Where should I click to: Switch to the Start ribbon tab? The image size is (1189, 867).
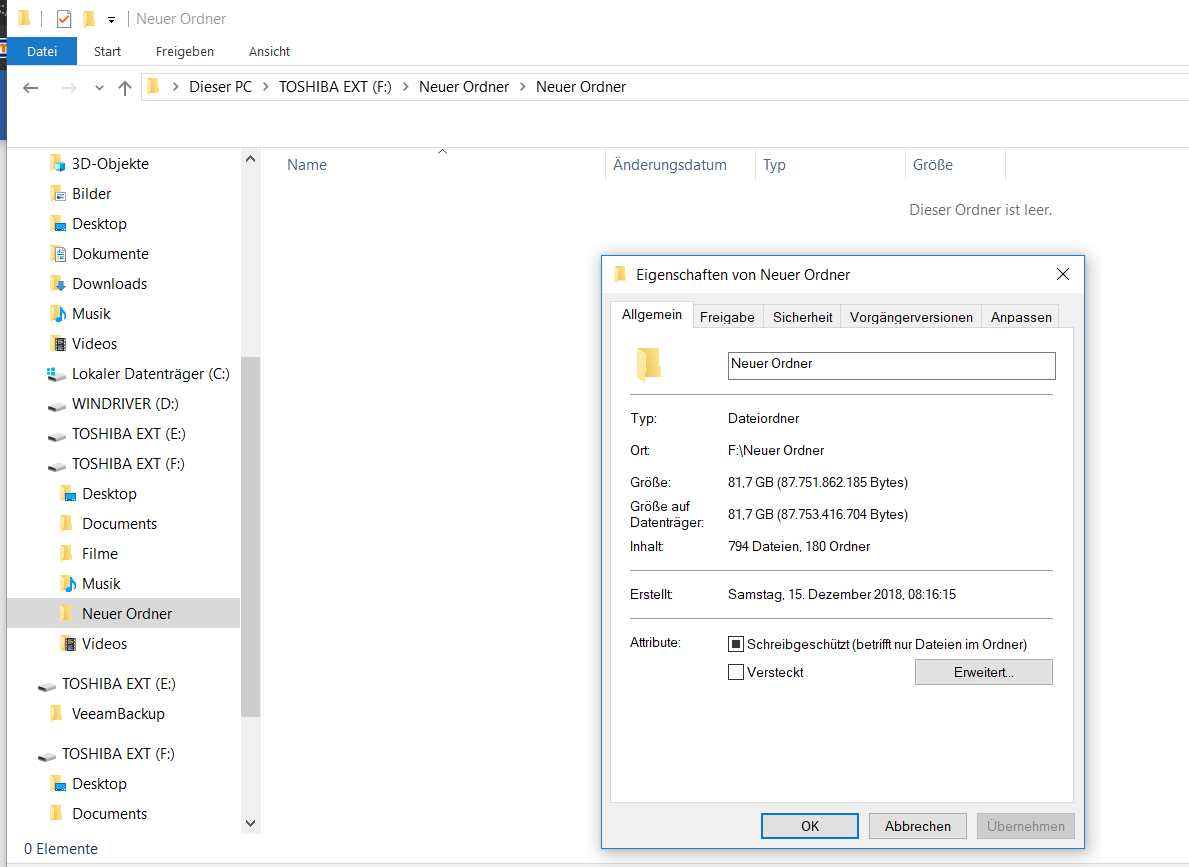(107, 52)
